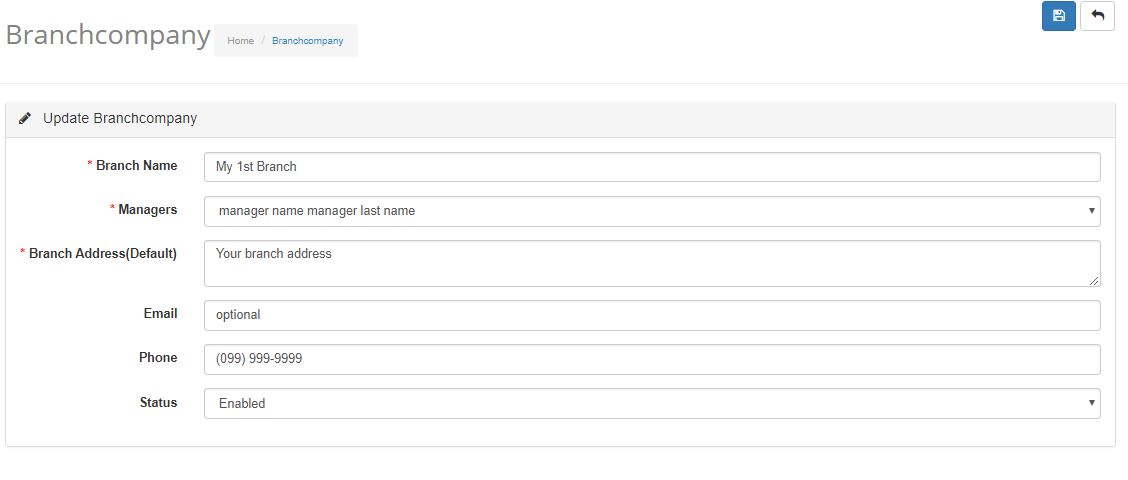Click the textarea resize handle corner
Screen dimensions: 1128x480
1094,281
